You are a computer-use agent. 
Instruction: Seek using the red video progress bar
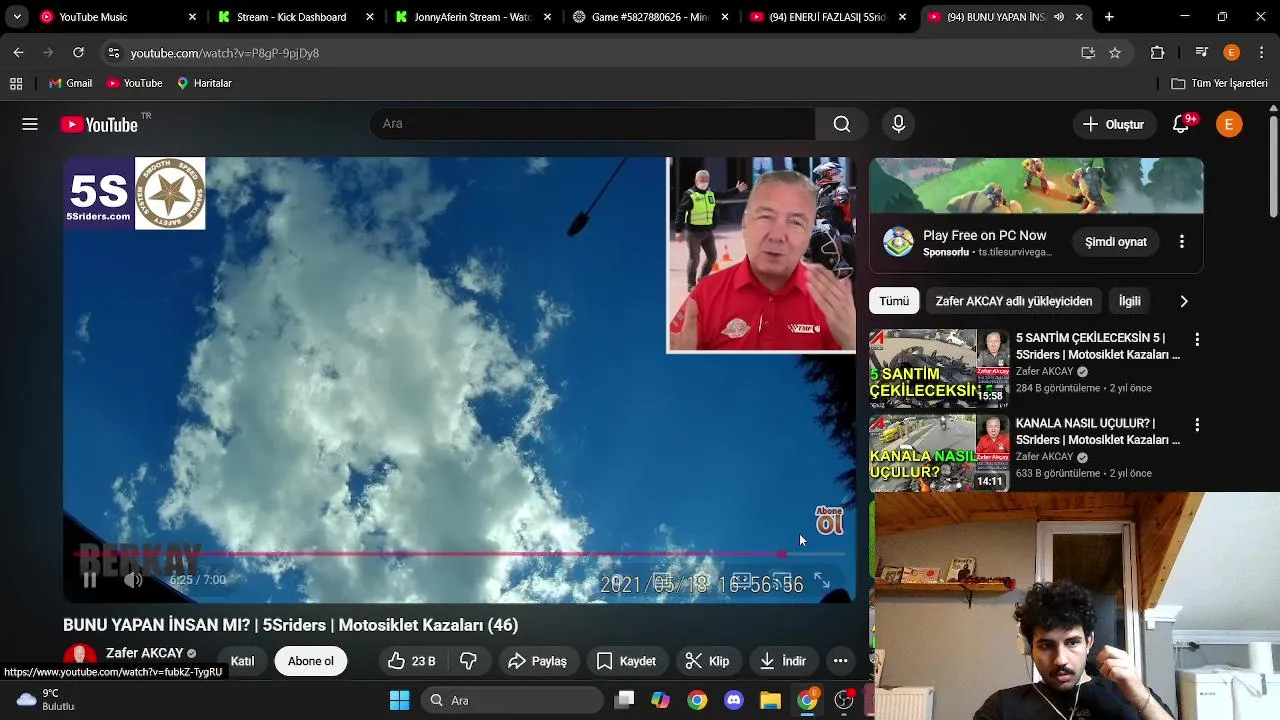point(460,554)
